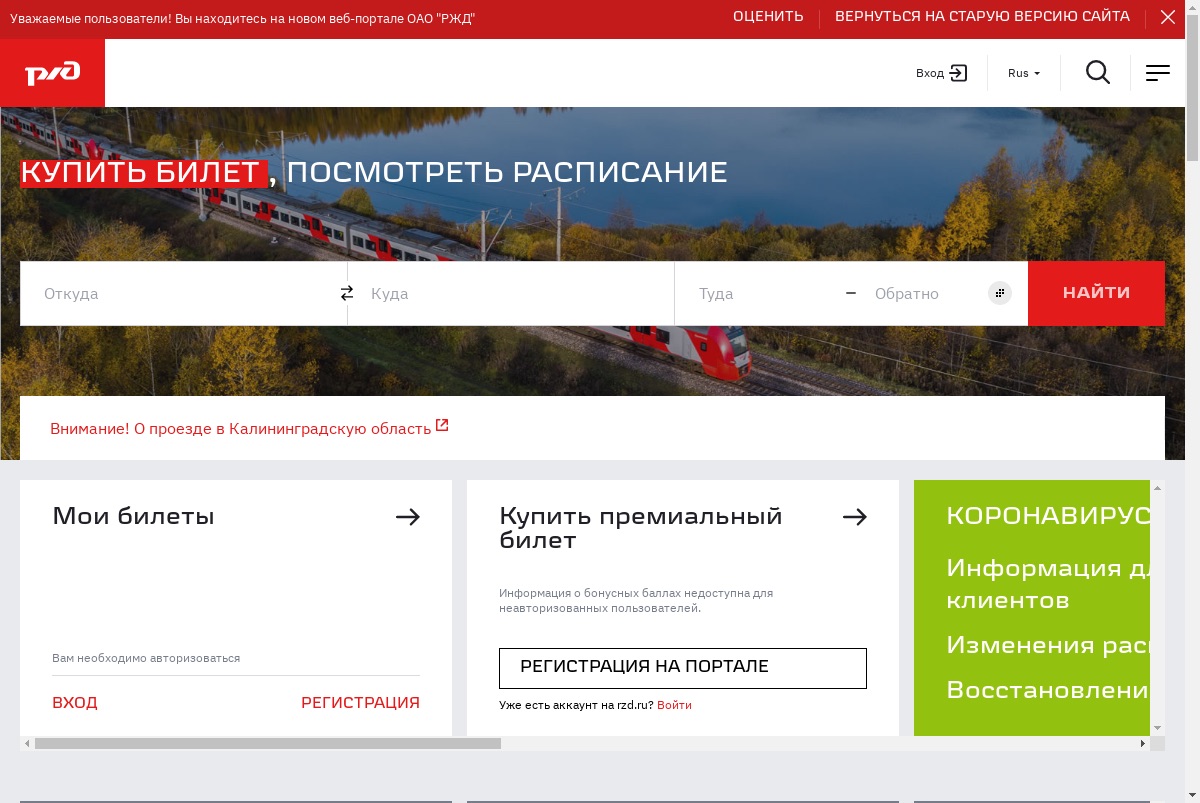Swap departure and destination stations

347,293
